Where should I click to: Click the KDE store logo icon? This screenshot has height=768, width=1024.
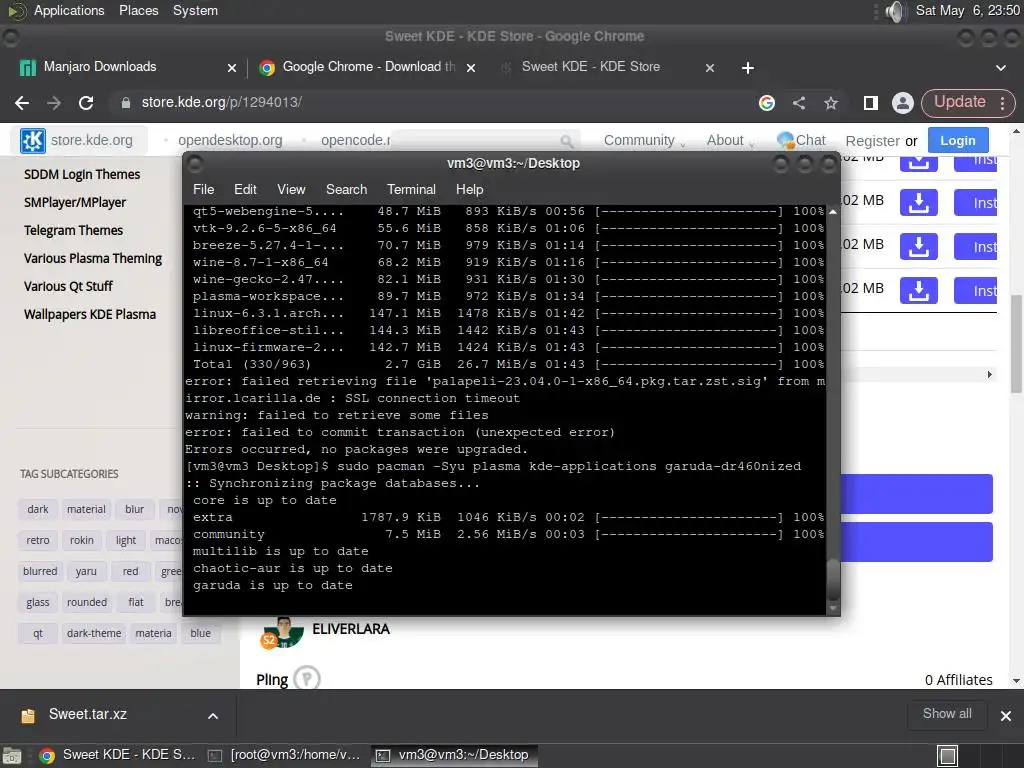click(x=33, y=140)
